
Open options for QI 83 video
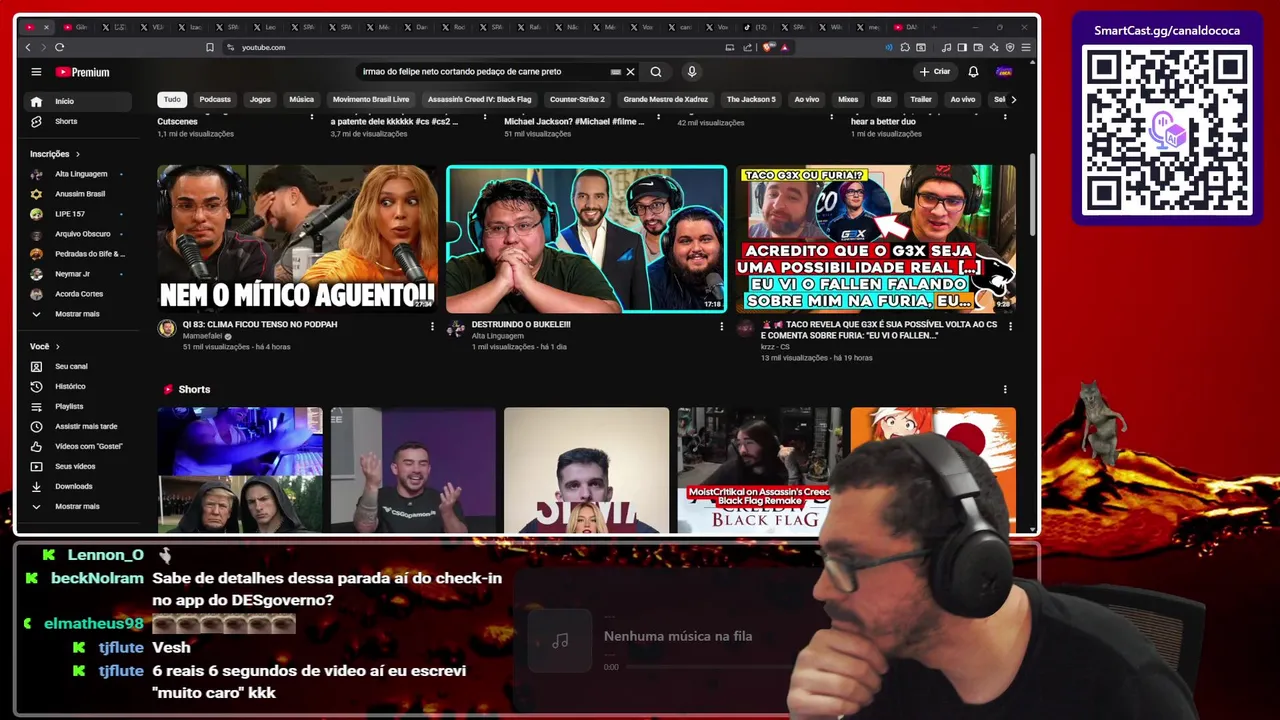[432, 326]
